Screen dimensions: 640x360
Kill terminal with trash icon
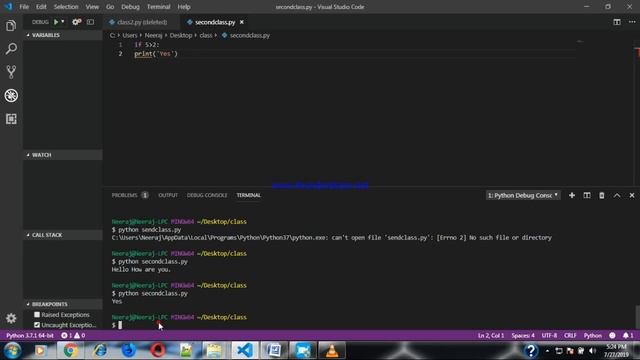602,196
